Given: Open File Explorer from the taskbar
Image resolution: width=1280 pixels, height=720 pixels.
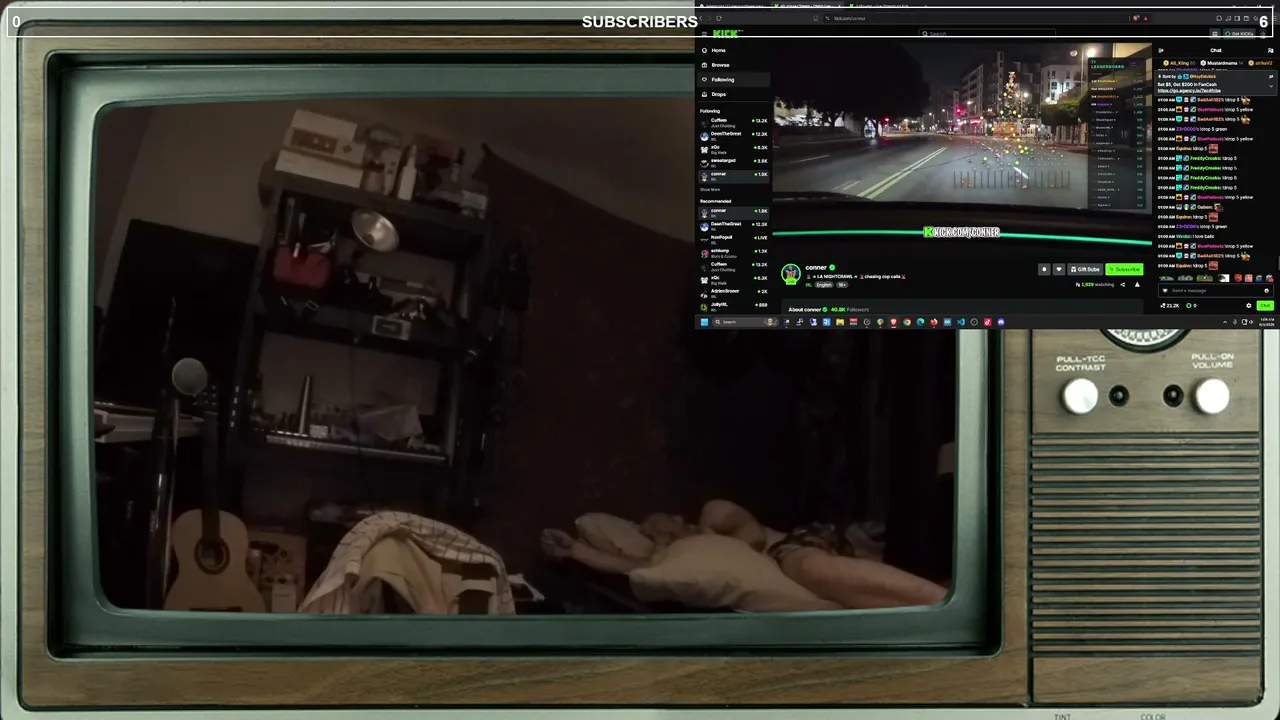Looking at the screenshot, I should 840,322.
